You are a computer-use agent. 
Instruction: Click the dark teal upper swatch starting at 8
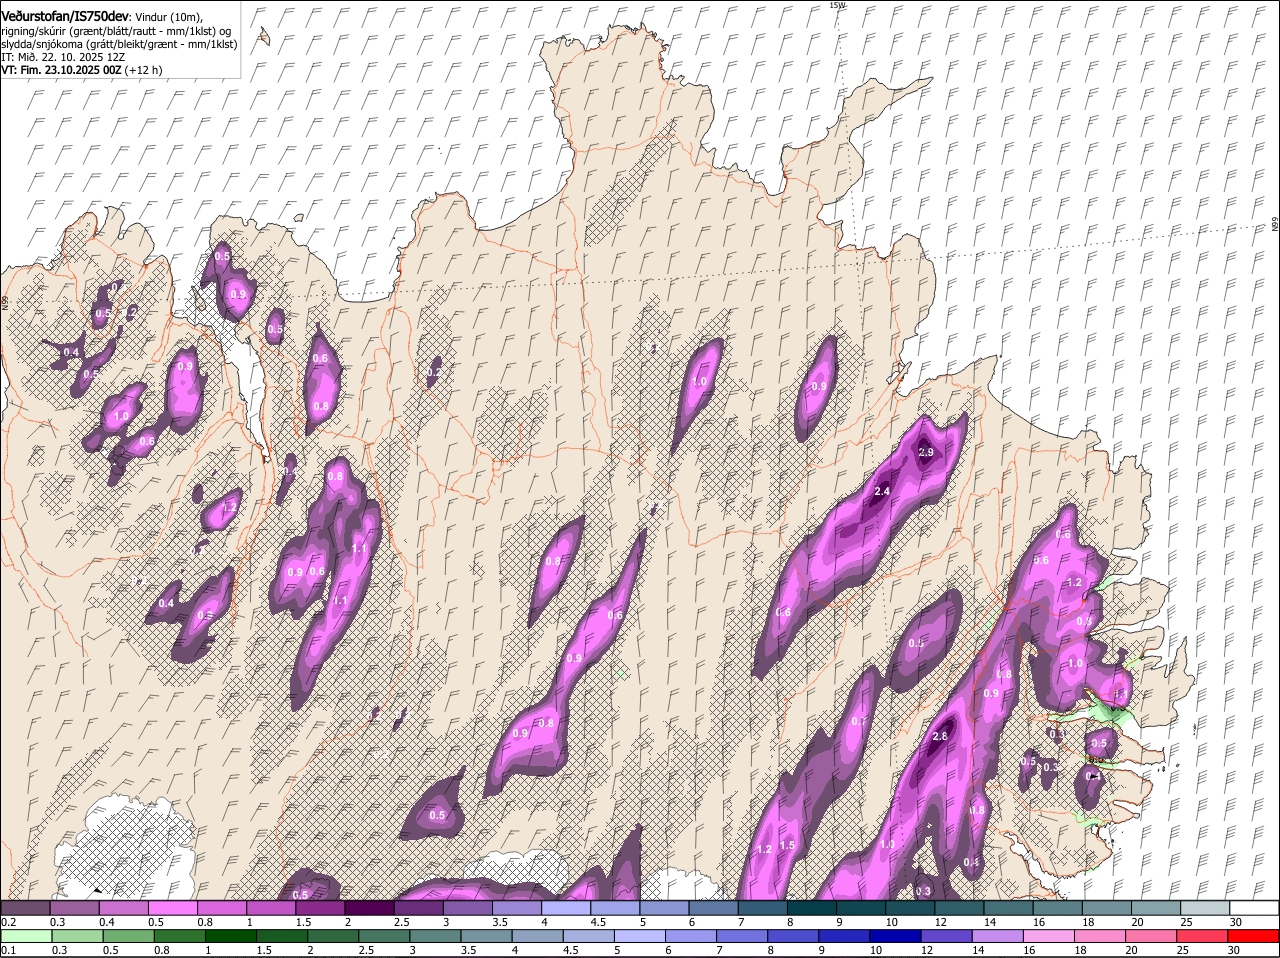point(811,908)
